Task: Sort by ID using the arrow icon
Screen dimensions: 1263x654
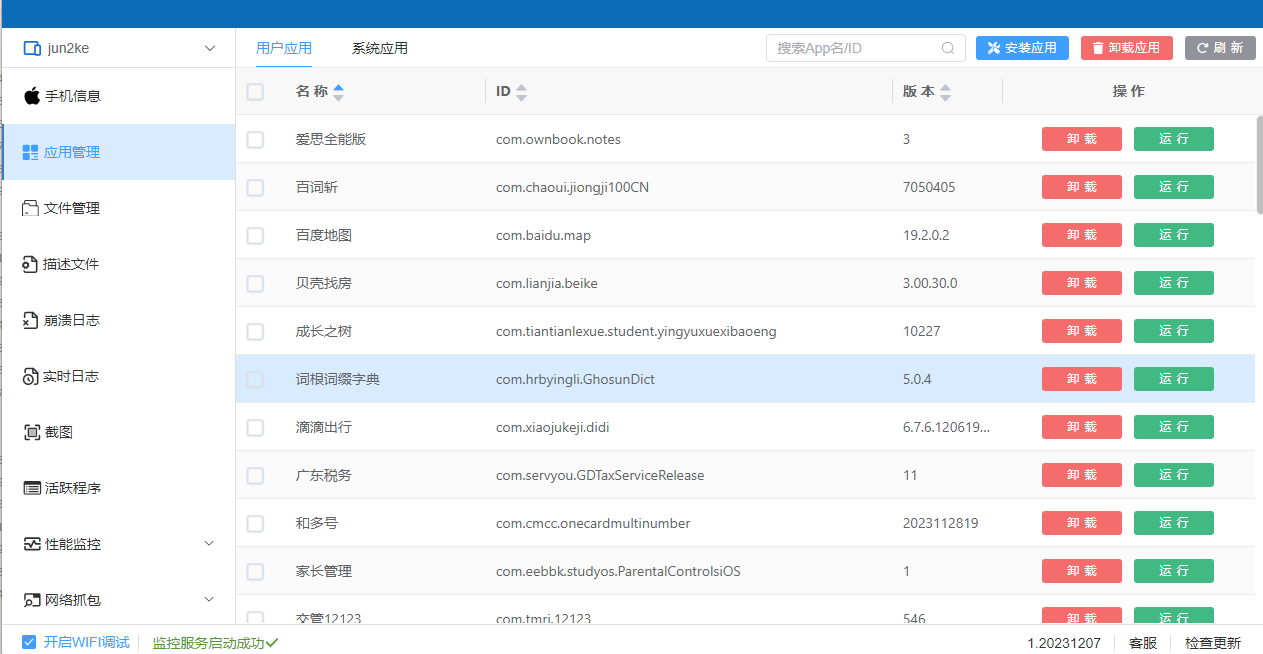Action: tap(521, 92)
